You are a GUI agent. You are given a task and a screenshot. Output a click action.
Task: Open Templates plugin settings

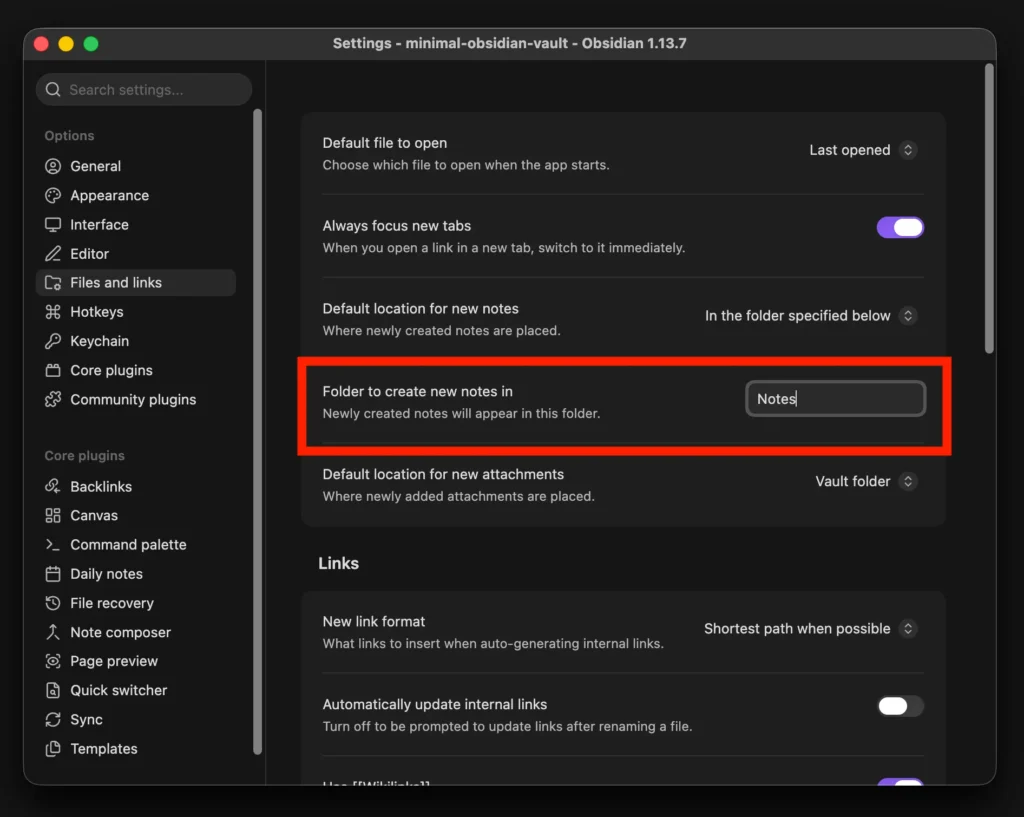[x=136, y=748]
